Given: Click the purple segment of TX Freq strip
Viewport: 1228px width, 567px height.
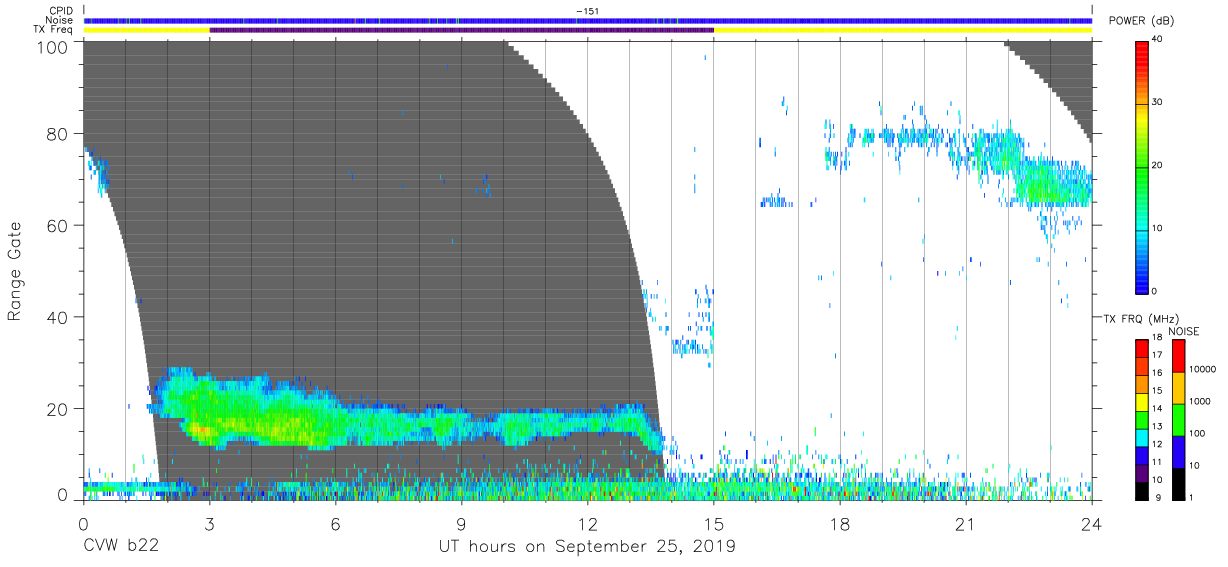Looking at the screenshot, I should tap(461, 30).
